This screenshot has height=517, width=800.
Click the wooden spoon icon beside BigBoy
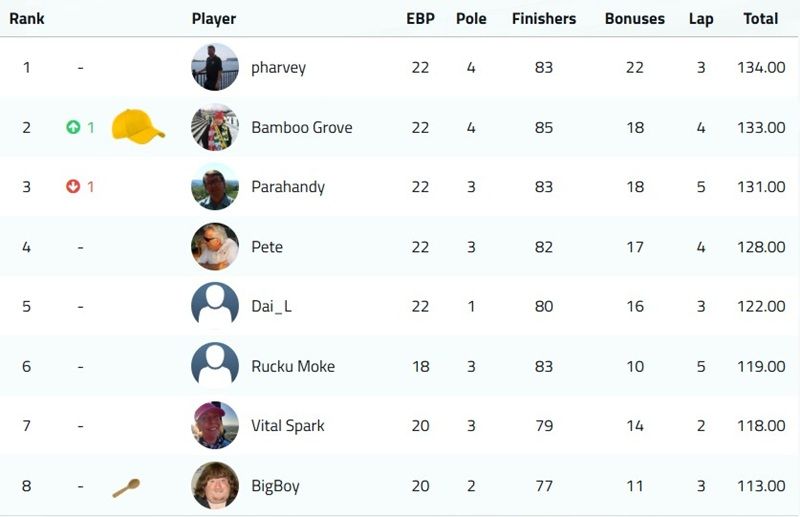pyautogui.click(x=126, y=488)
